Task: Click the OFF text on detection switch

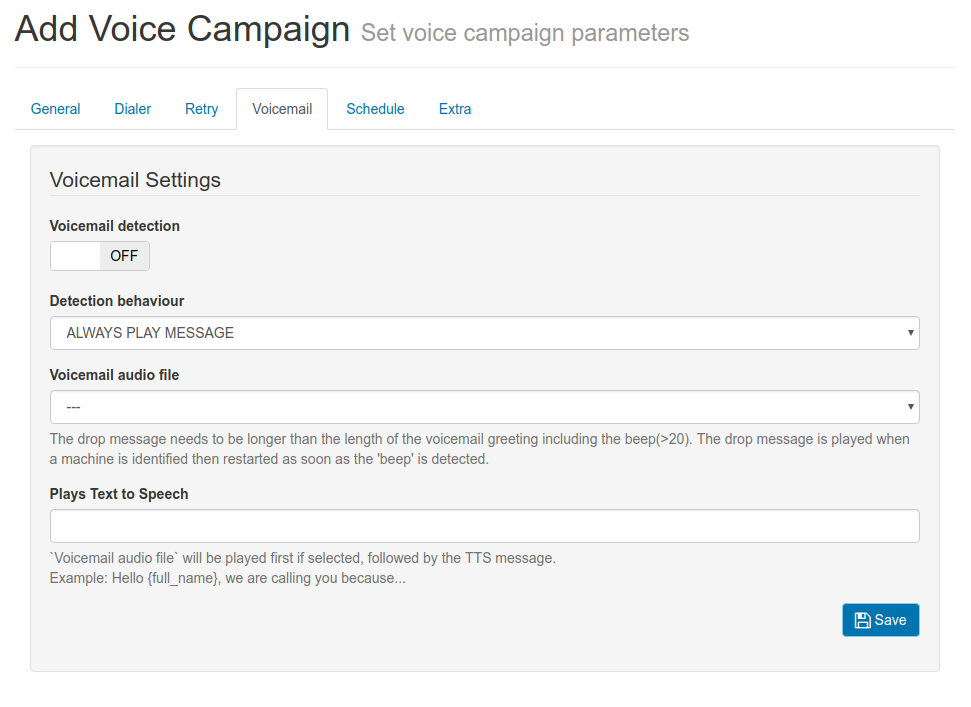Action: [124, 256]
